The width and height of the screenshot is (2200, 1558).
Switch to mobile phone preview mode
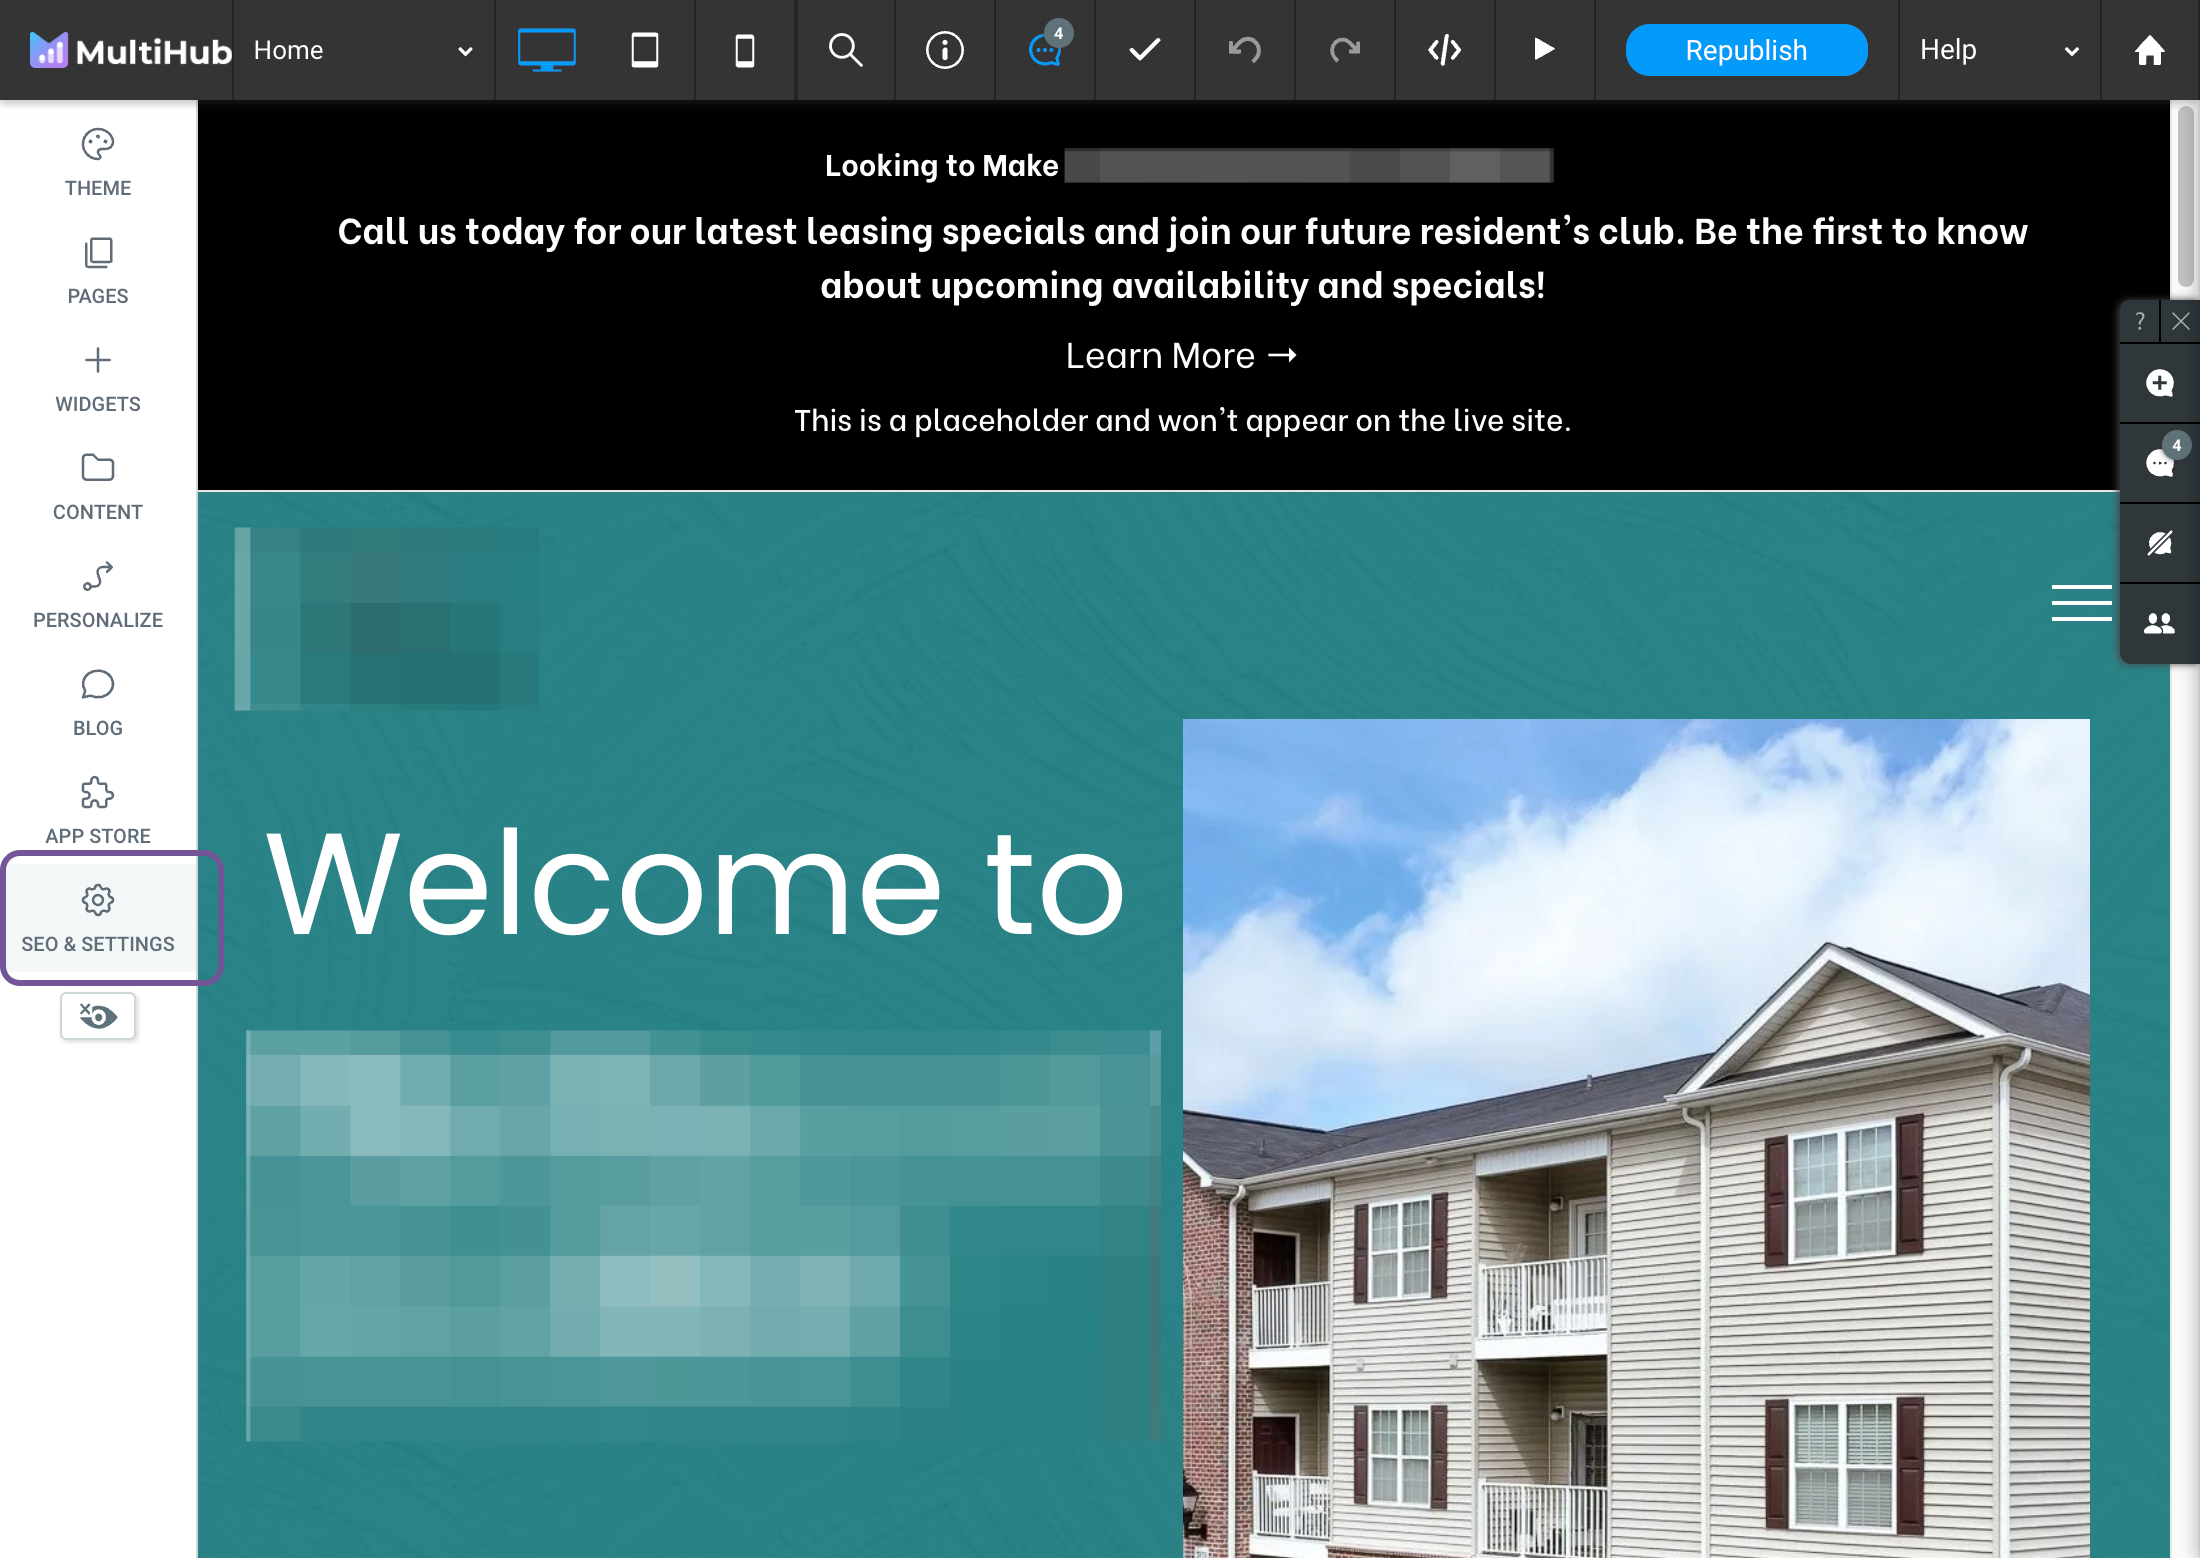(x=745, y=50)
